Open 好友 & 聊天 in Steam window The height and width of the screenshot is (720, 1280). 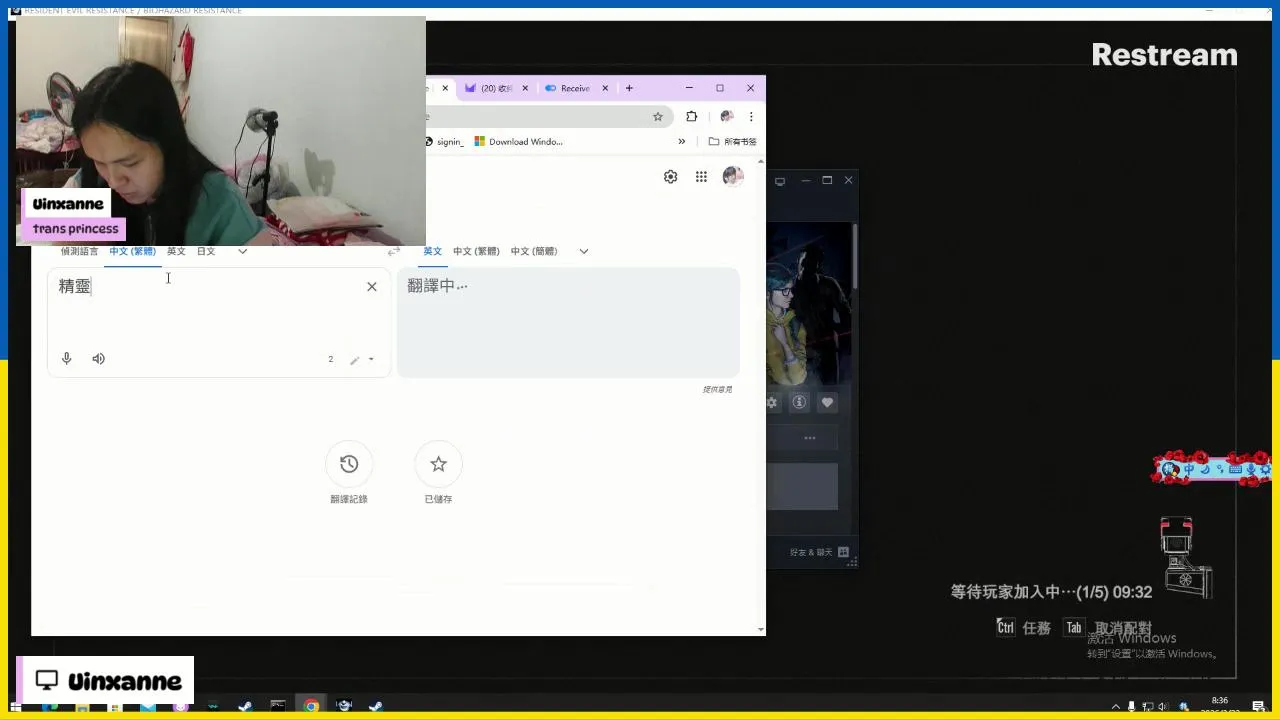819,552
